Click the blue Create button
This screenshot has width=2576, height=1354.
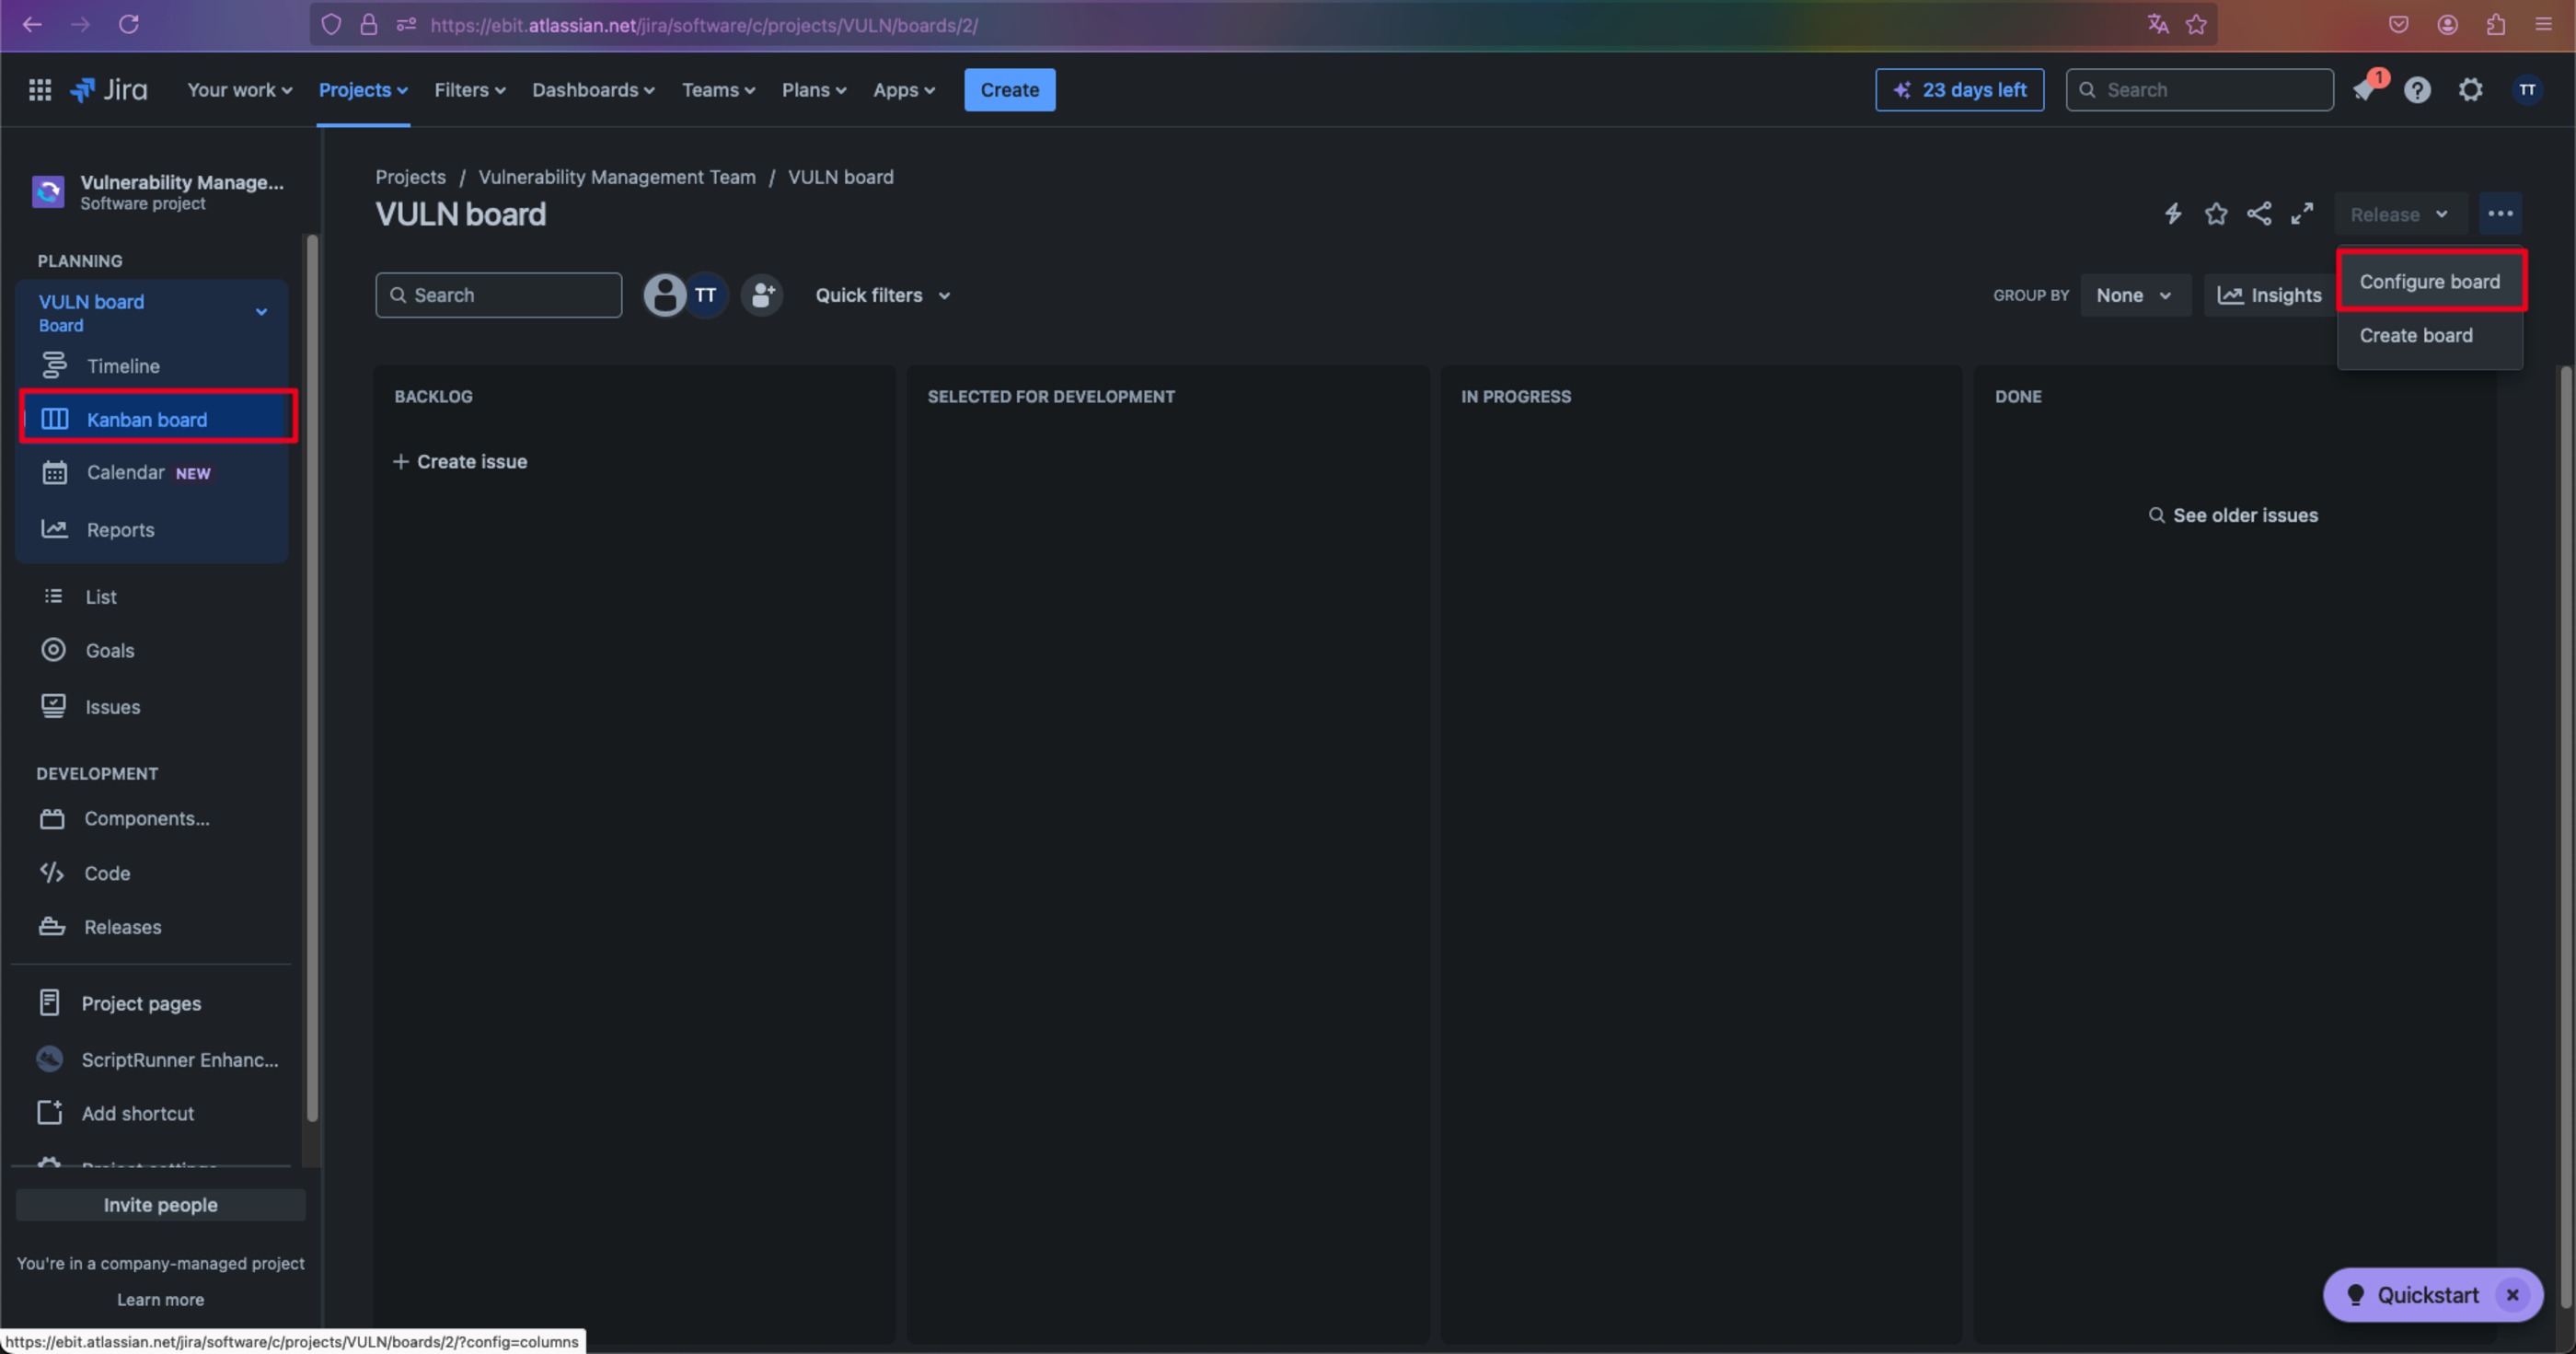point(1009,90)
